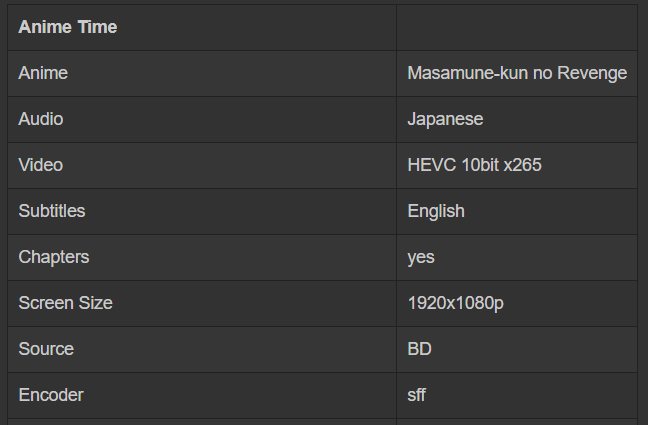This screenshot has width=648, height=425.
Task: Select the Screen Size row label
Action: pyautogui.click(x=66, y=303)
